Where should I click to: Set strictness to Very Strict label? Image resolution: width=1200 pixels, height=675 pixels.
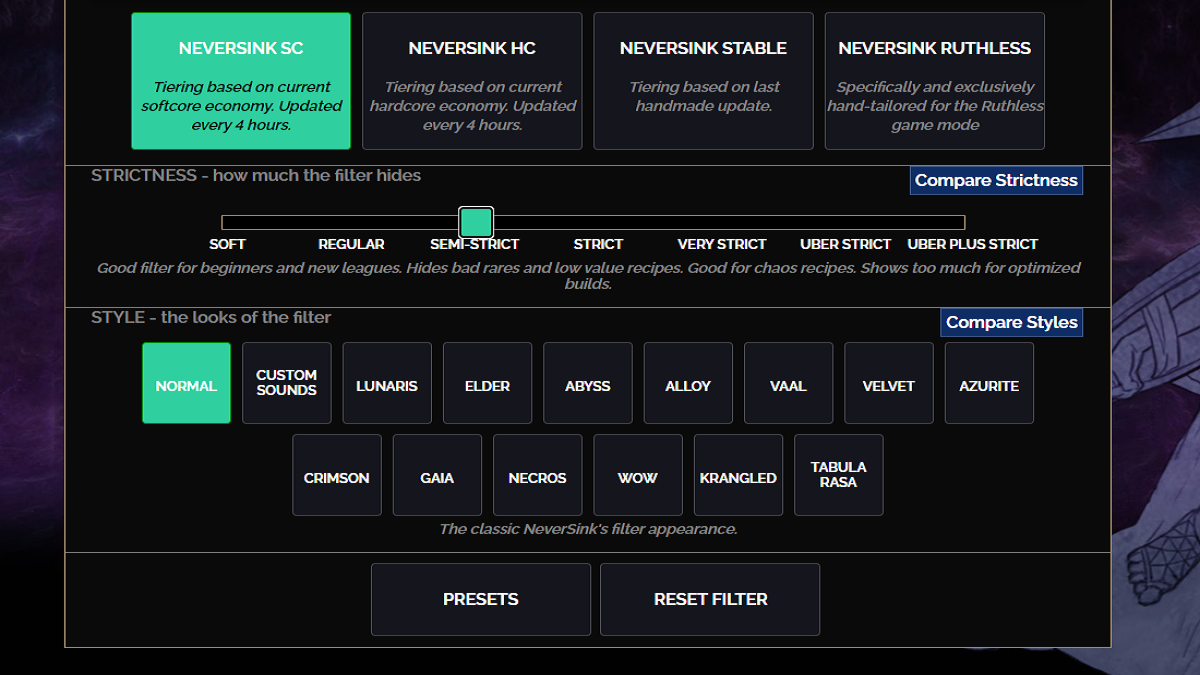[x=721, y=244]
